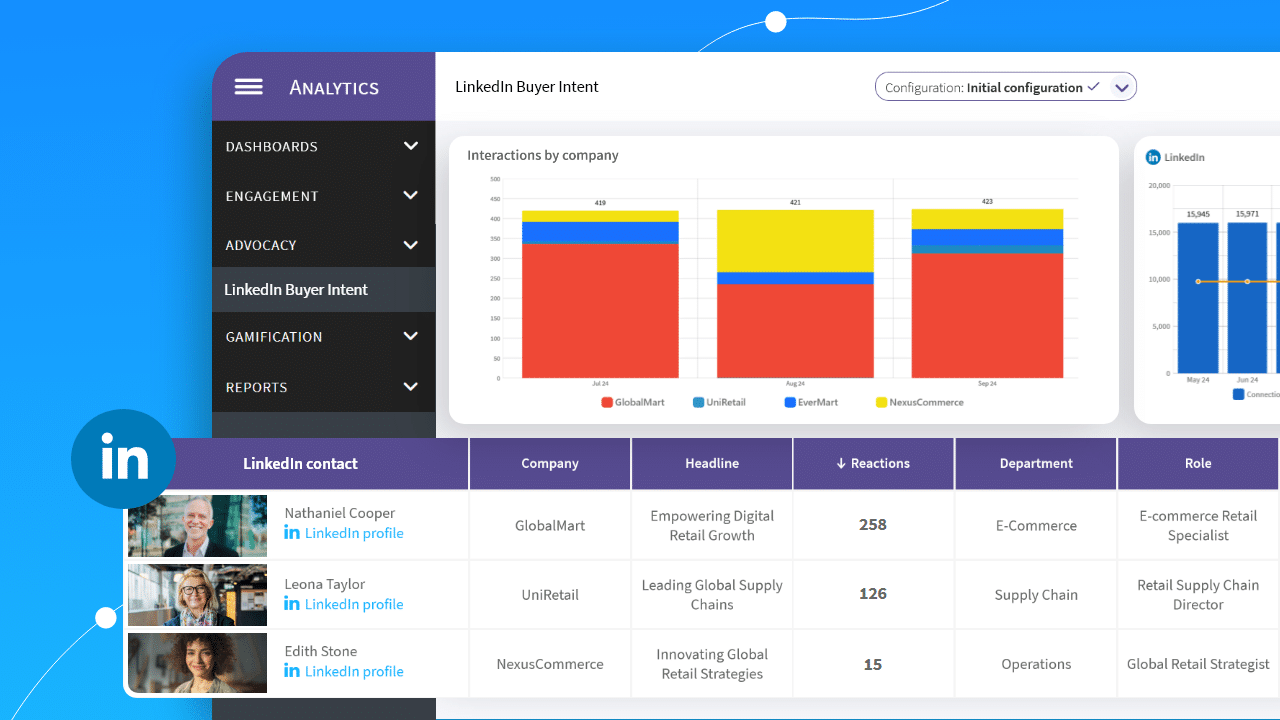This screenshot has width=1280, height=720.
Task: Click the NexusCommerce company cell
Action: 550,664
